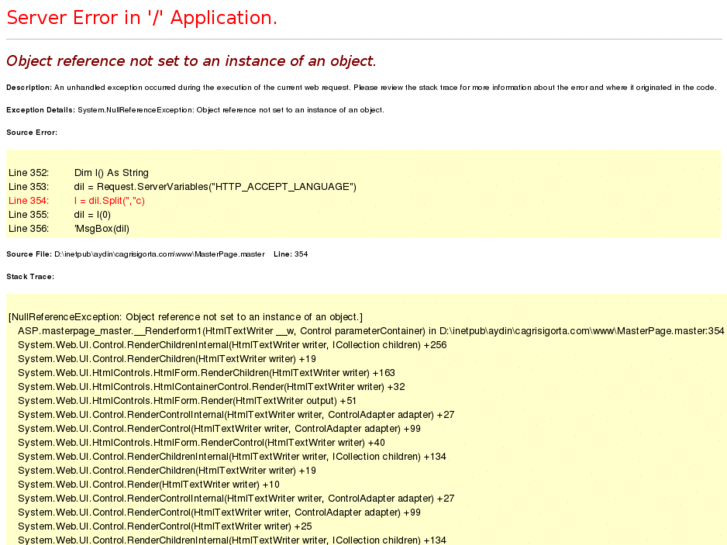Click the MasterPage.master source file path
The image size is (727, 545).
[159, 254]
